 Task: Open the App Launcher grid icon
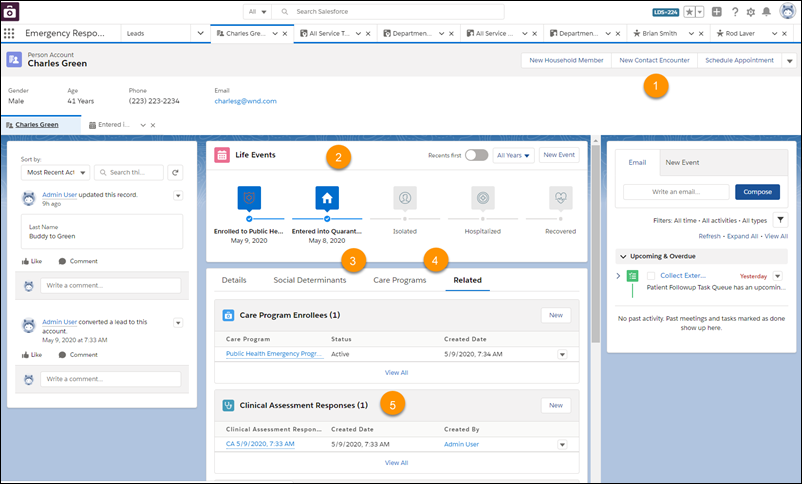point(9,33)
